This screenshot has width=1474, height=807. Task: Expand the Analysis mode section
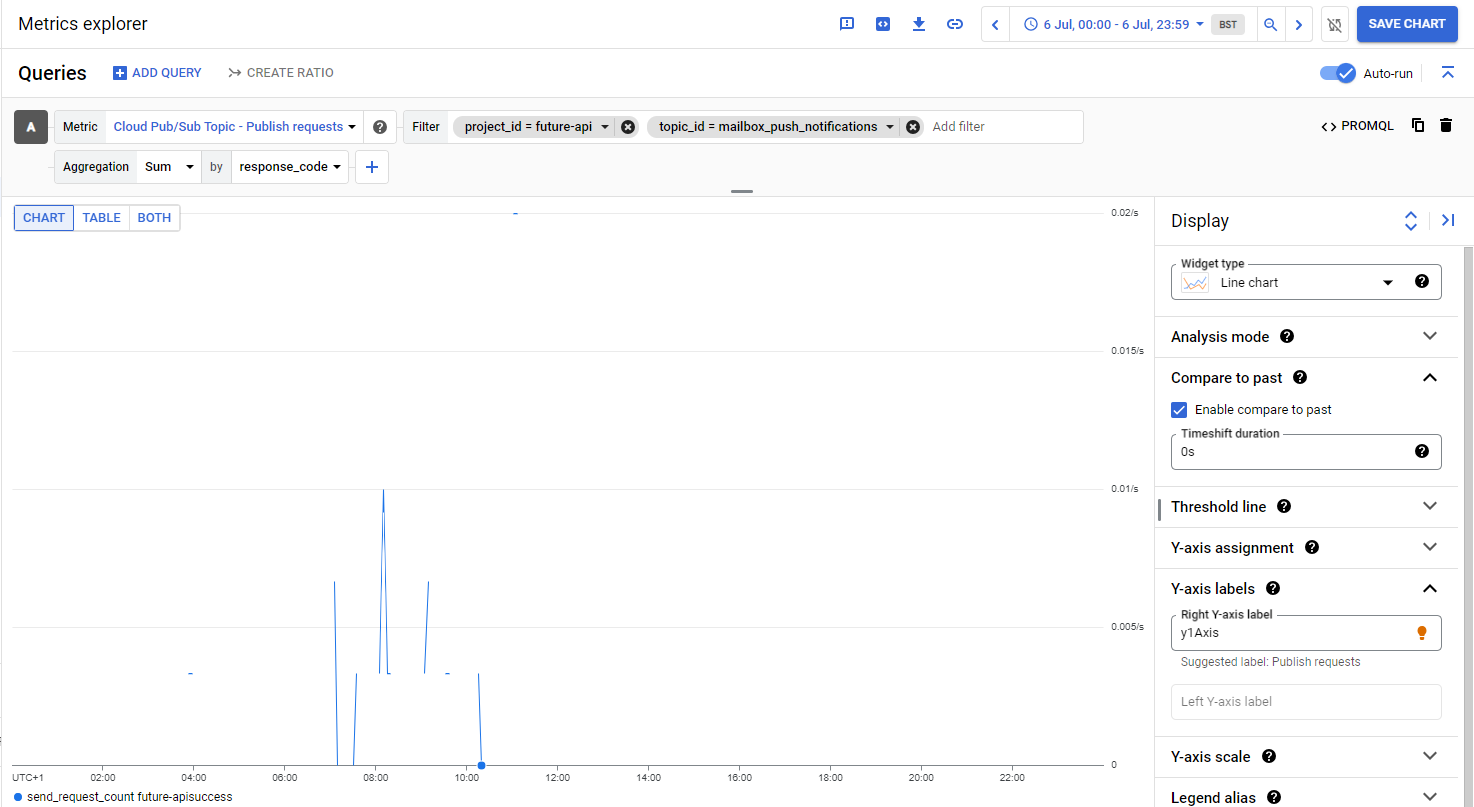click(x=1429, y=337)
